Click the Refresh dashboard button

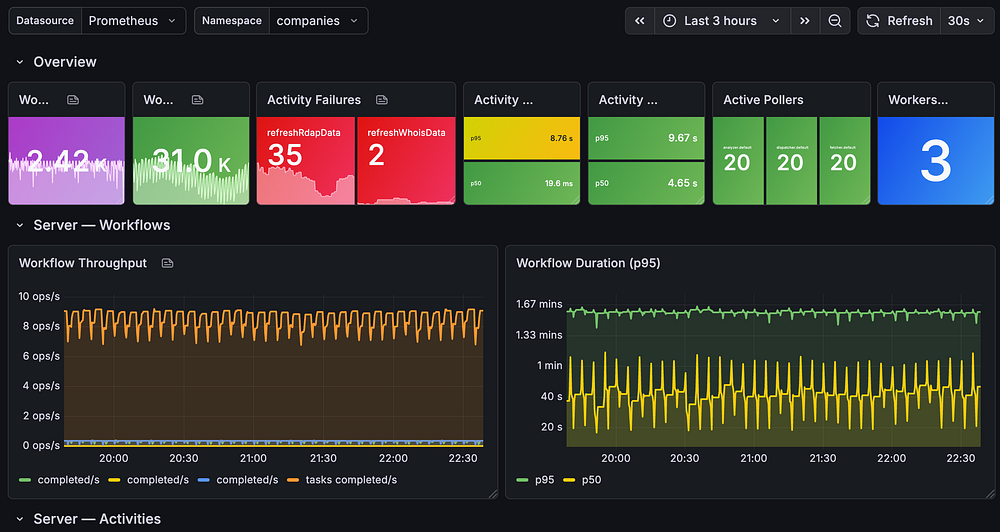coord(898,21)
